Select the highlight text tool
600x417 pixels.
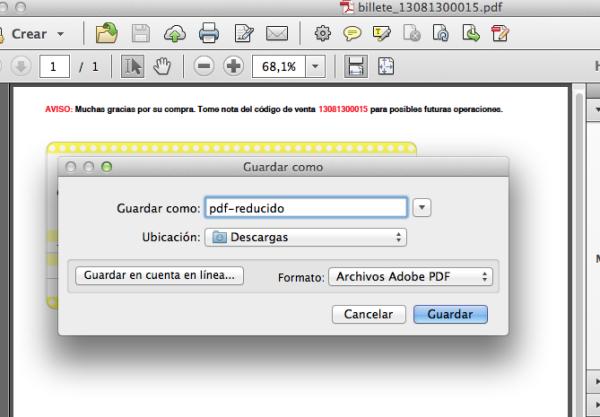coord(382,33)
